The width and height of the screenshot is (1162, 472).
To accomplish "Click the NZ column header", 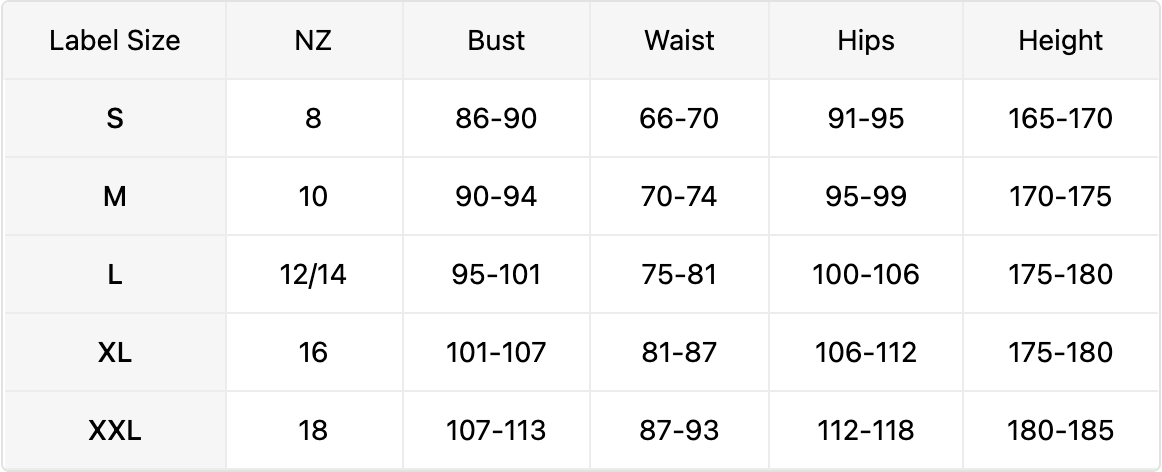I will click(313, 41).
